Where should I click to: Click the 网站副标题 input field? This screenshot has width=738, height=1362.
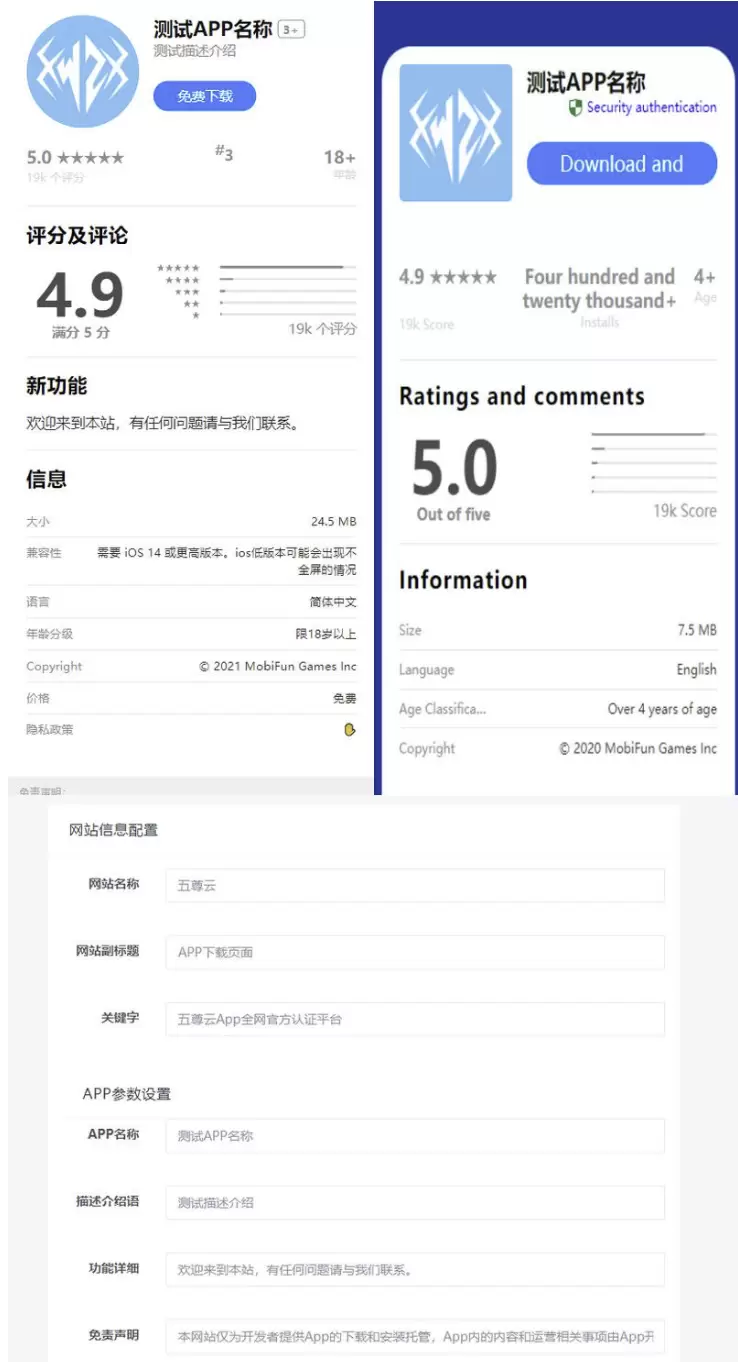pos(415,952)
